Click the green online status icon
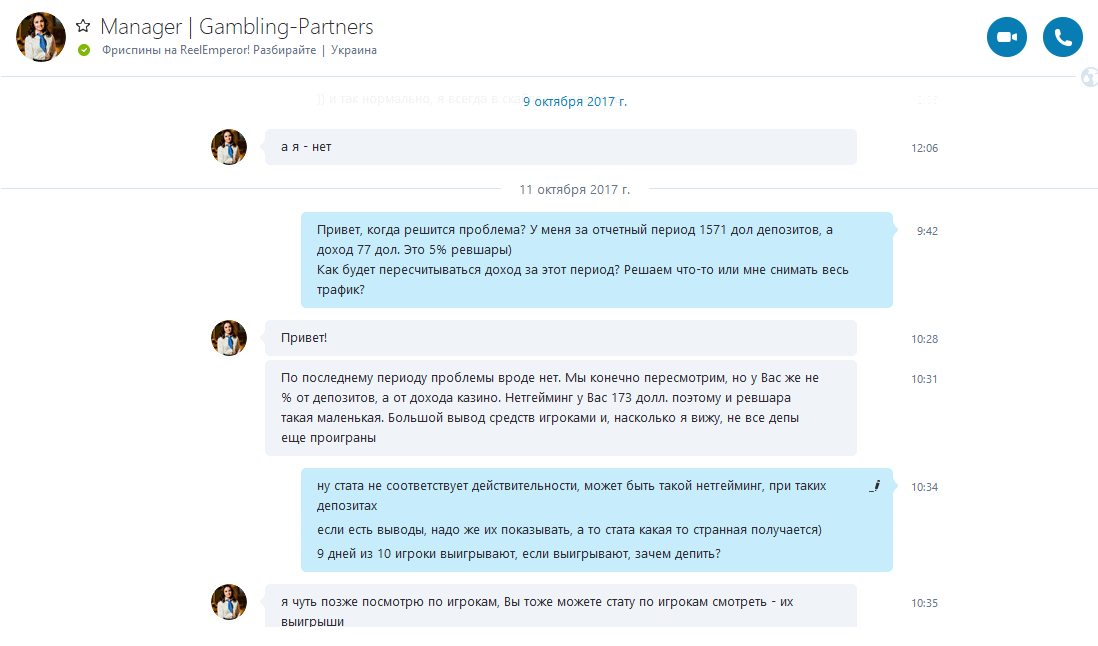 (x=84, y=50)
